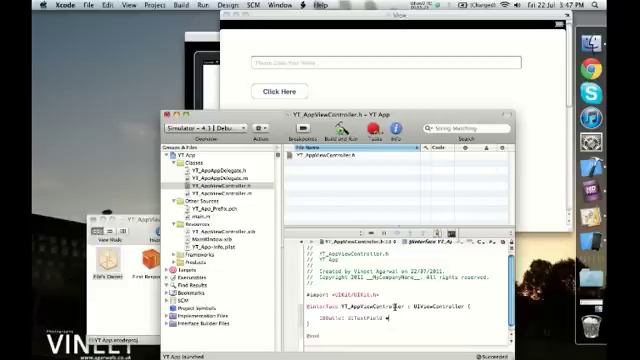Open the Build menu

point(181,5)
